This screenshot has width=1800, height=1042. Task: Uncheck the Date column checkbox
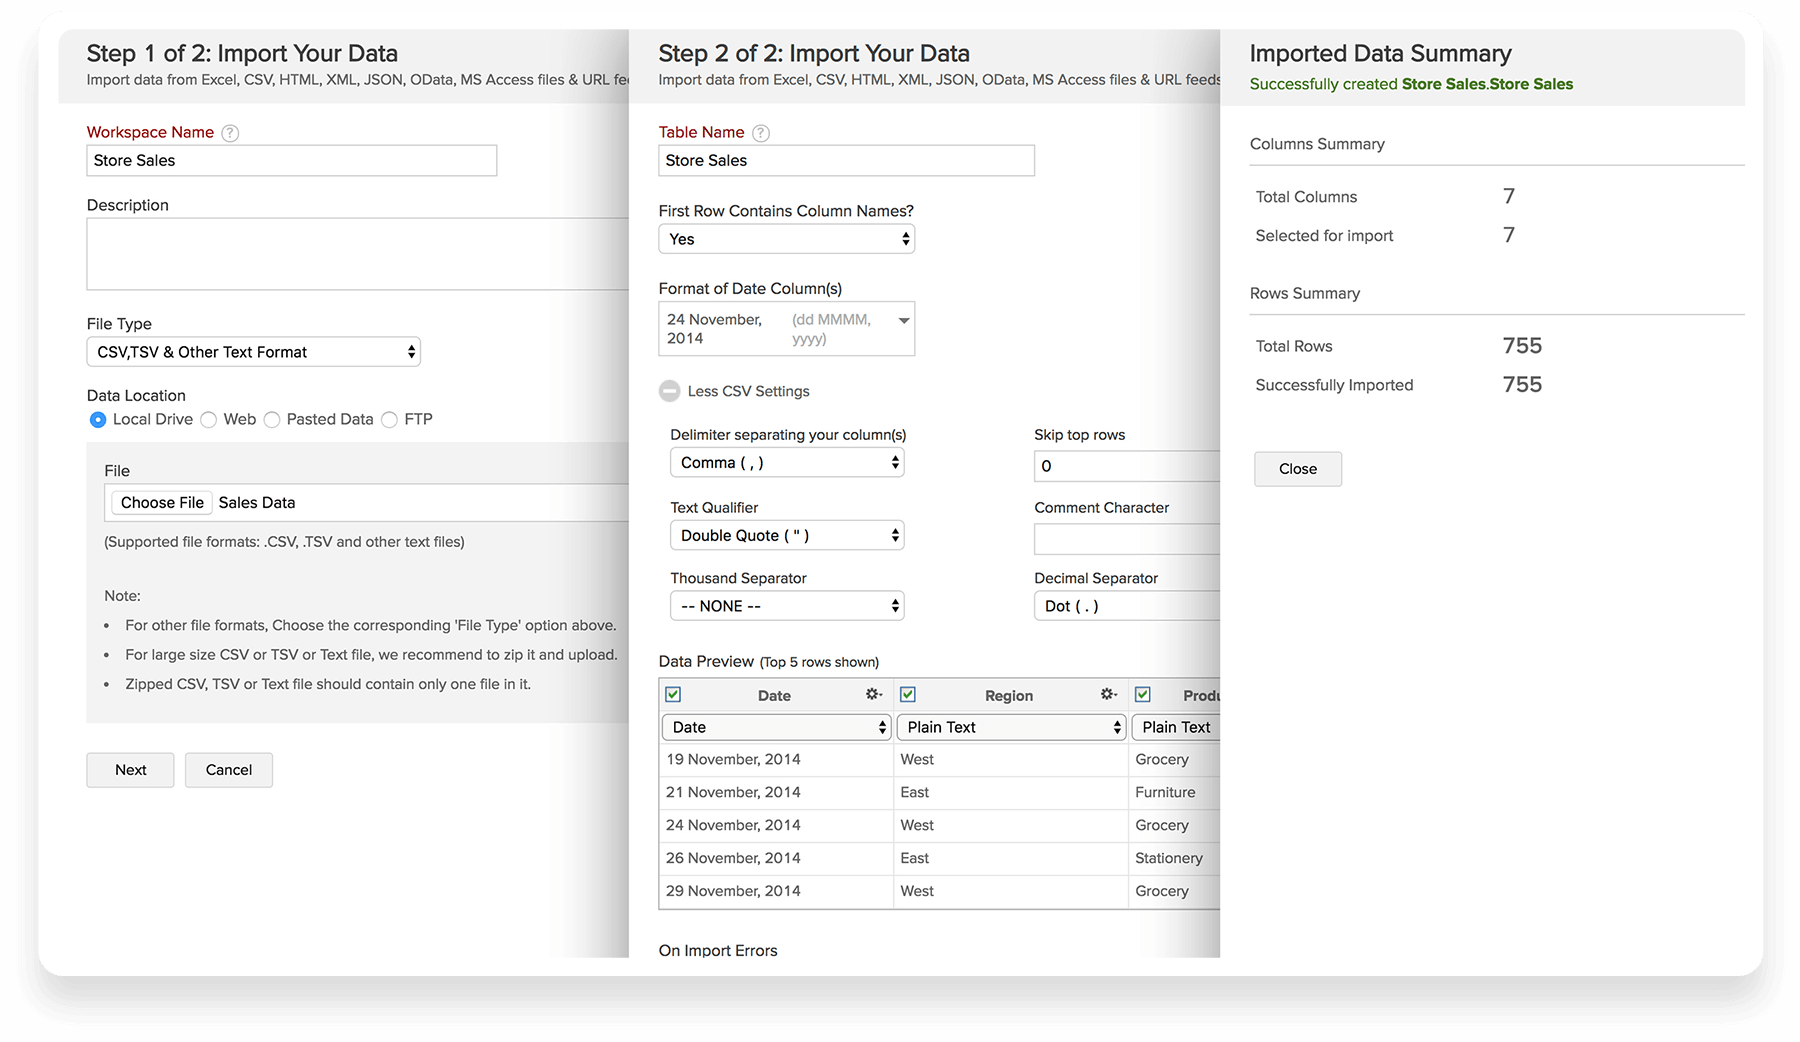coord(673,694)
